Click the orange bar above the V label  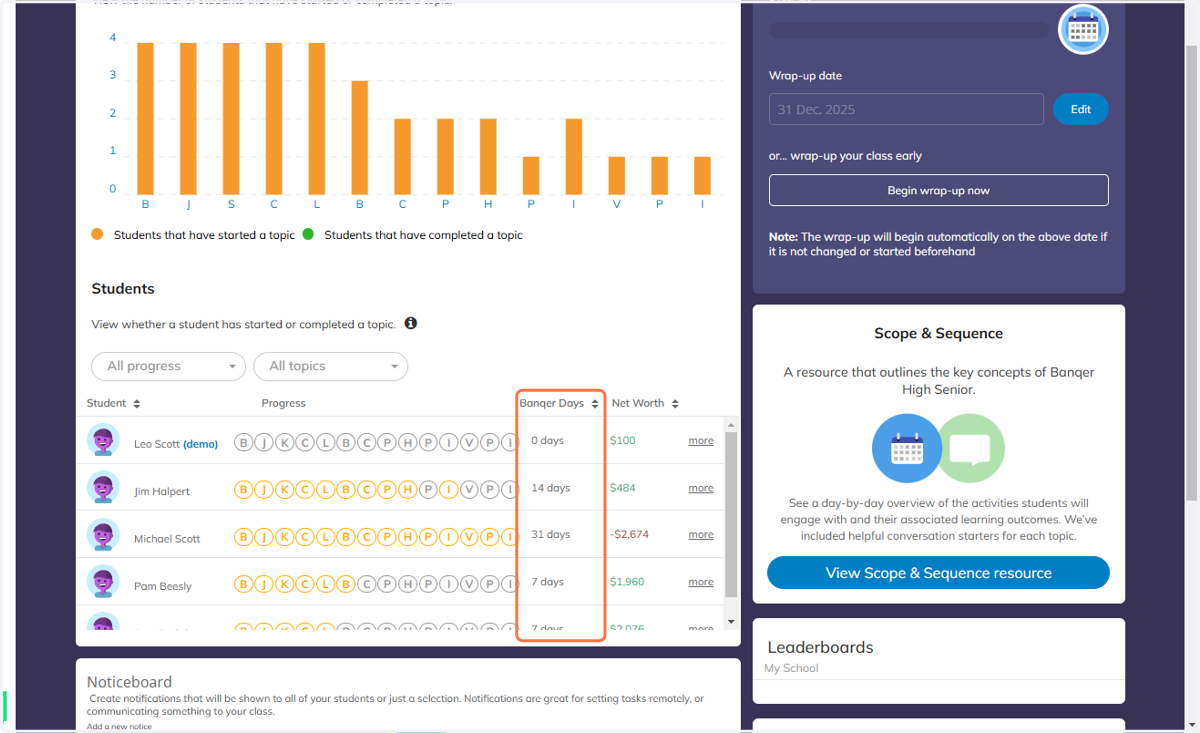point(616,176)
